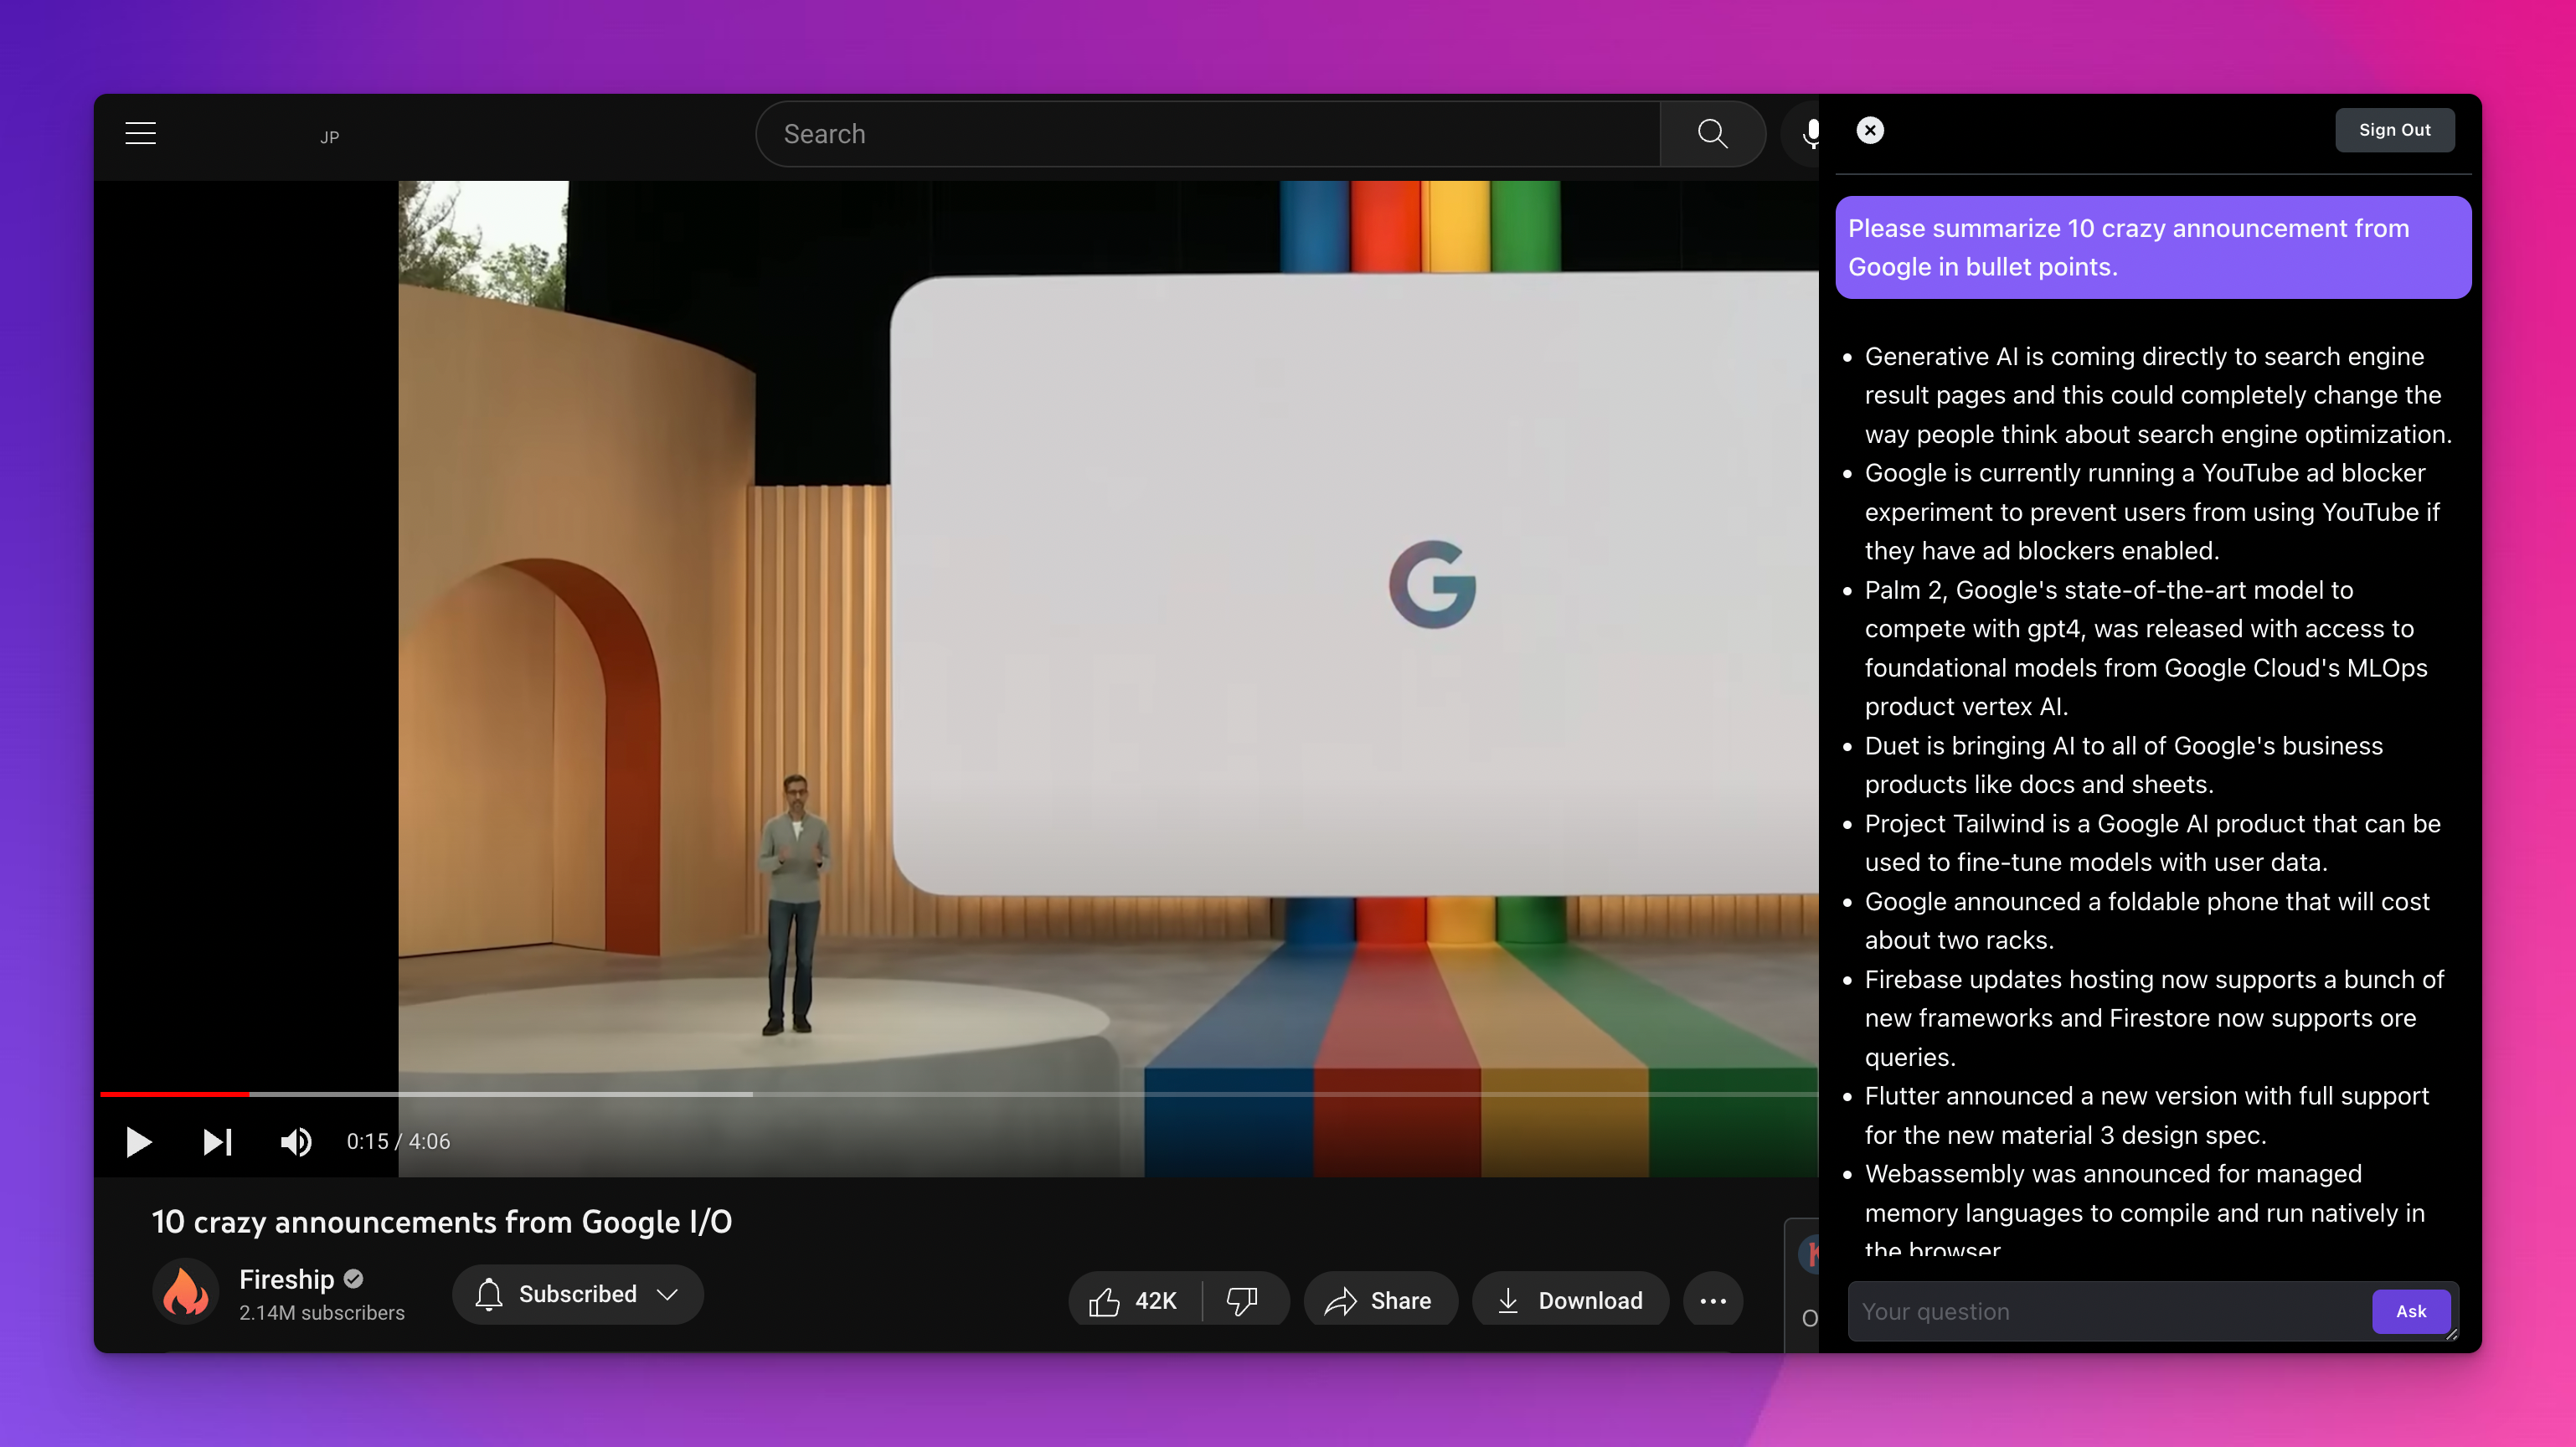Click the 0:15 / 4:06 time display
The height and width of the screenshot is (1447, 2576).
click(x=398, y=1141)
